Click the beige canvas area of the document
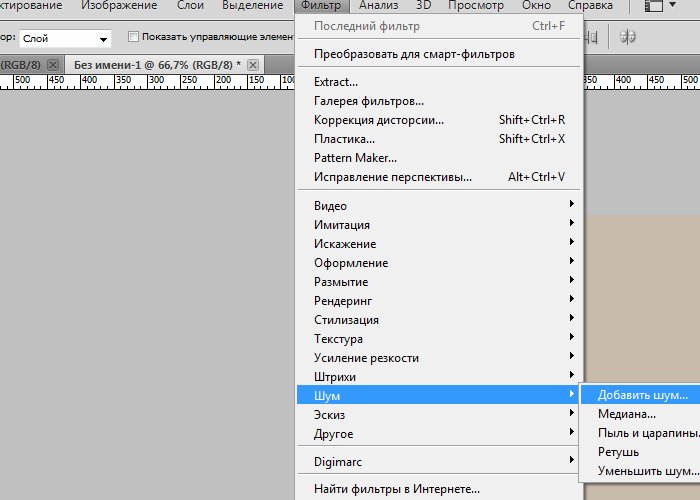The width and height of the screenshot is (700, 500). (x=640, y=300)
